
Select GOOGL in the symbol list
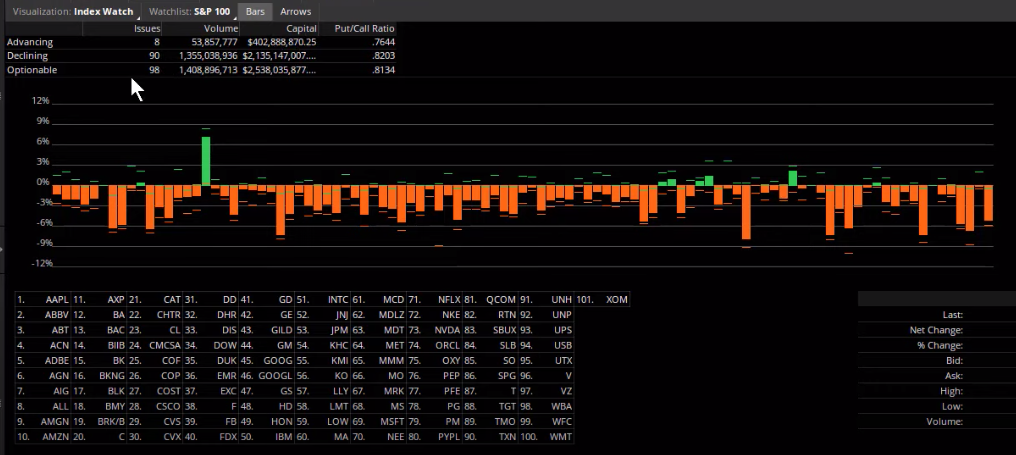click(x=276, y=375)
